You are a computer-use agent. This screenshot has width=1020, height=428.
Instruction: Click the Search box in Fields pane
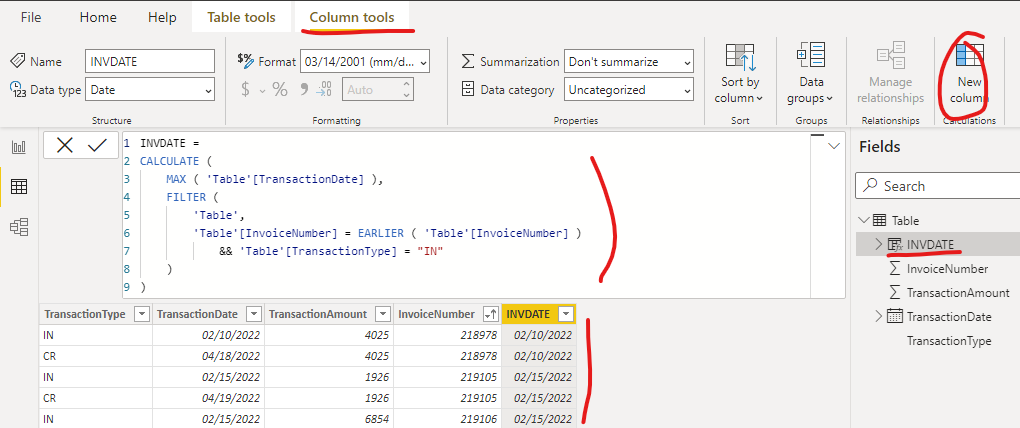[937, 186]
